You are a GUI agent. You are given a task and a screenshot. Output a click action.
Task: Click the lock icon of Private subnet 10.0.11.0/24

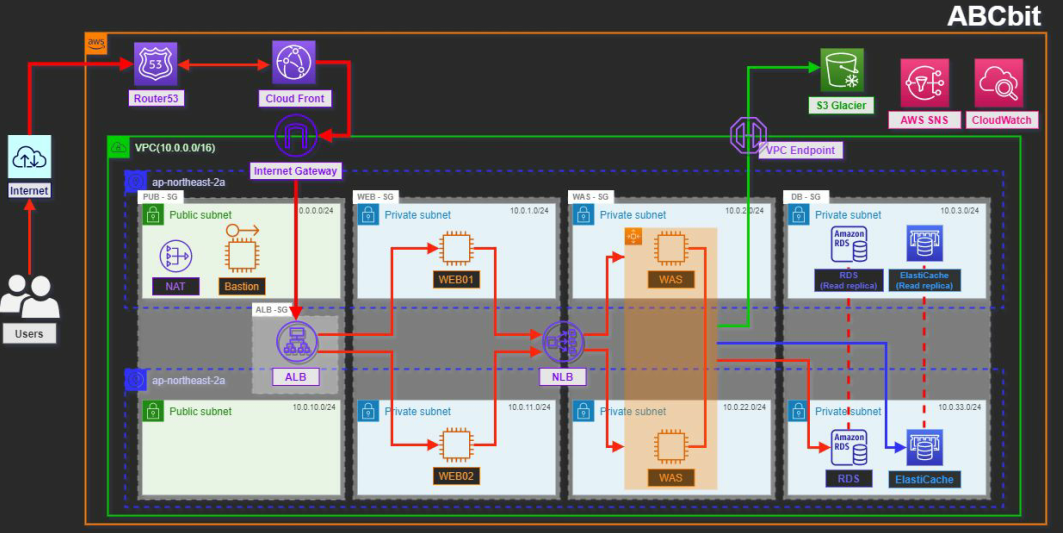coord(368,412)
